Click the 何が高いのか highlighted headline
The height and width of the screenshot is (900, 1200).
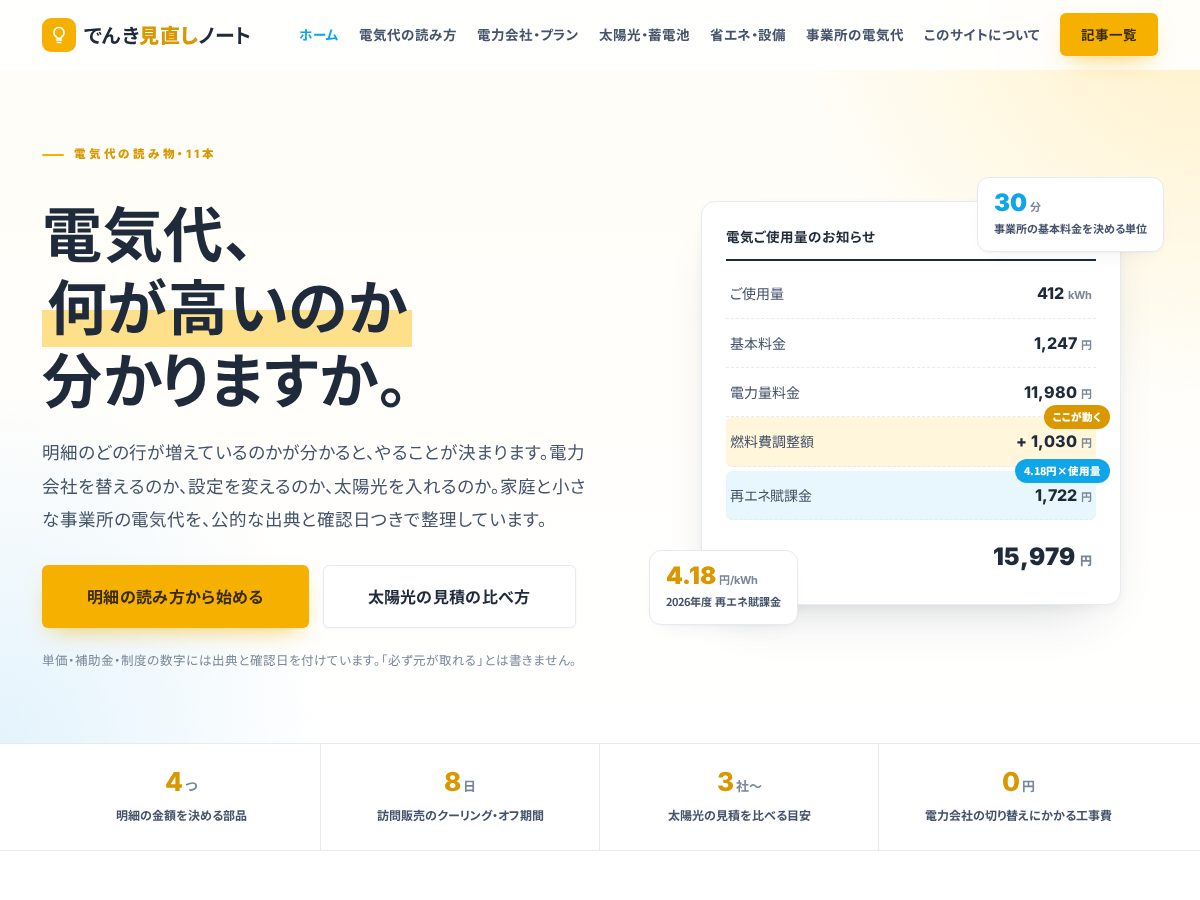[227, 308]
